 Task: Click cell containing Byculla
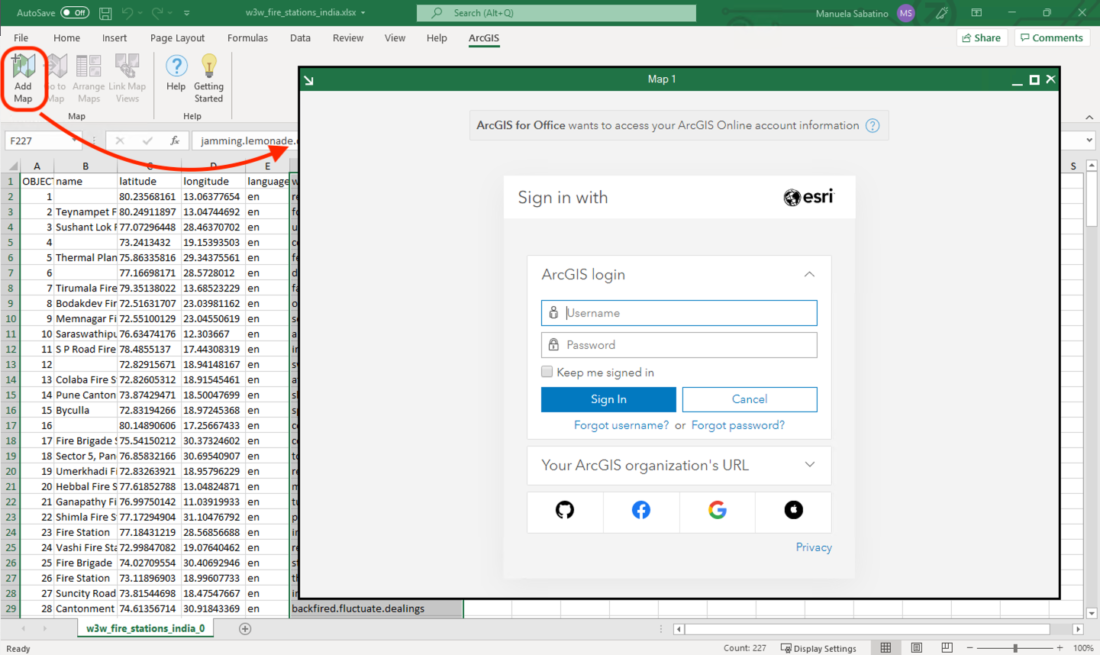[x=86, y=410]
